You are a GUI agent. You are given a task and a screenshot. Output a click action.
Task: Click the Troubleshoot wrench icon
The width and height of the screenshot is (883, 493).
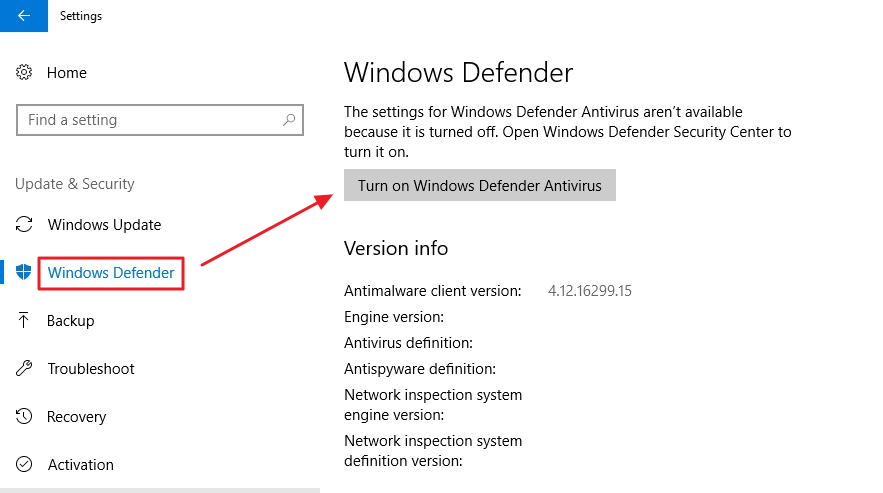(x=24, y=368)
